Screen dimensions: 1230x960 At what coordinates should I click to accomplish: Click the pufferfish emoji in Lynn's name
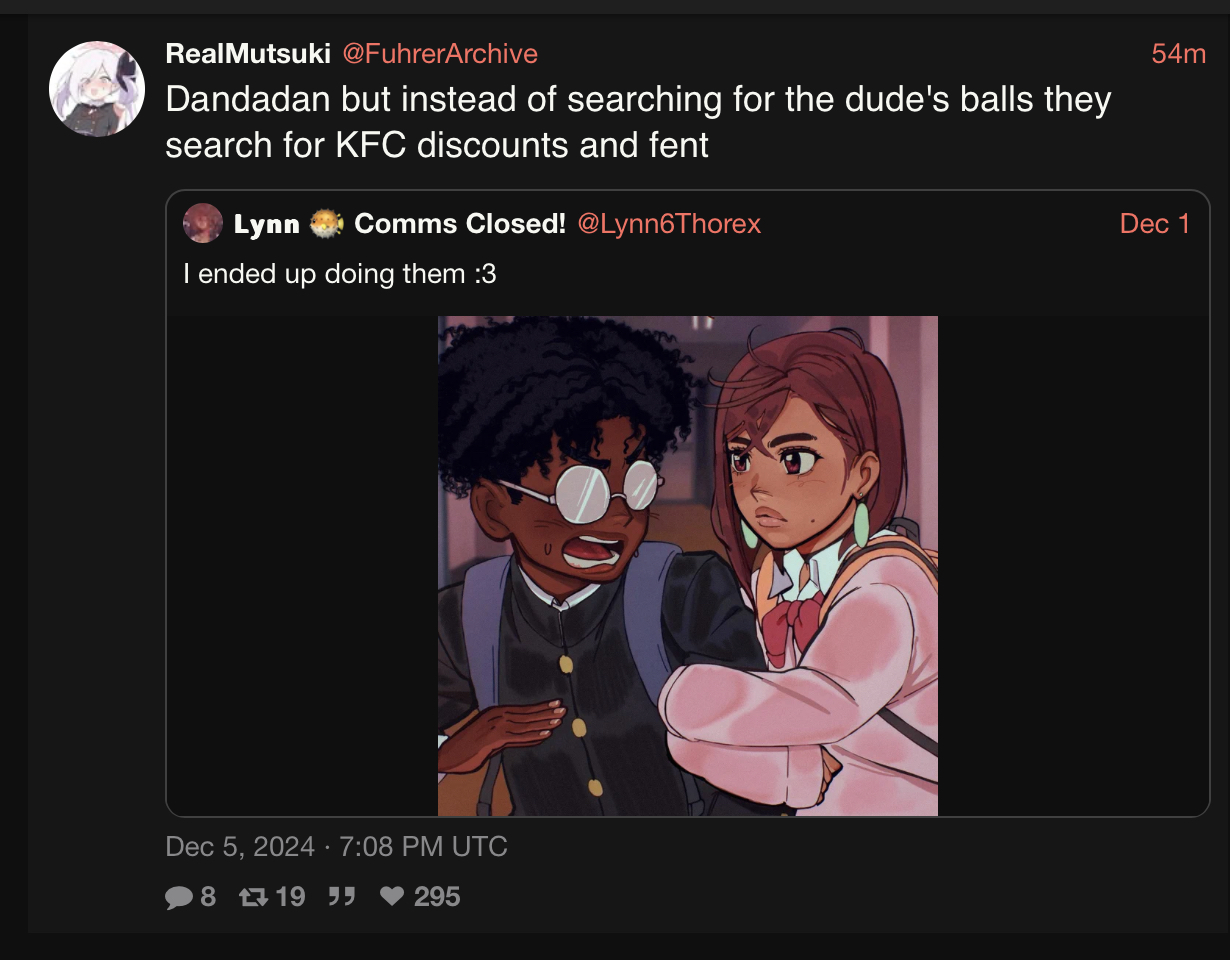coord(326,224)
